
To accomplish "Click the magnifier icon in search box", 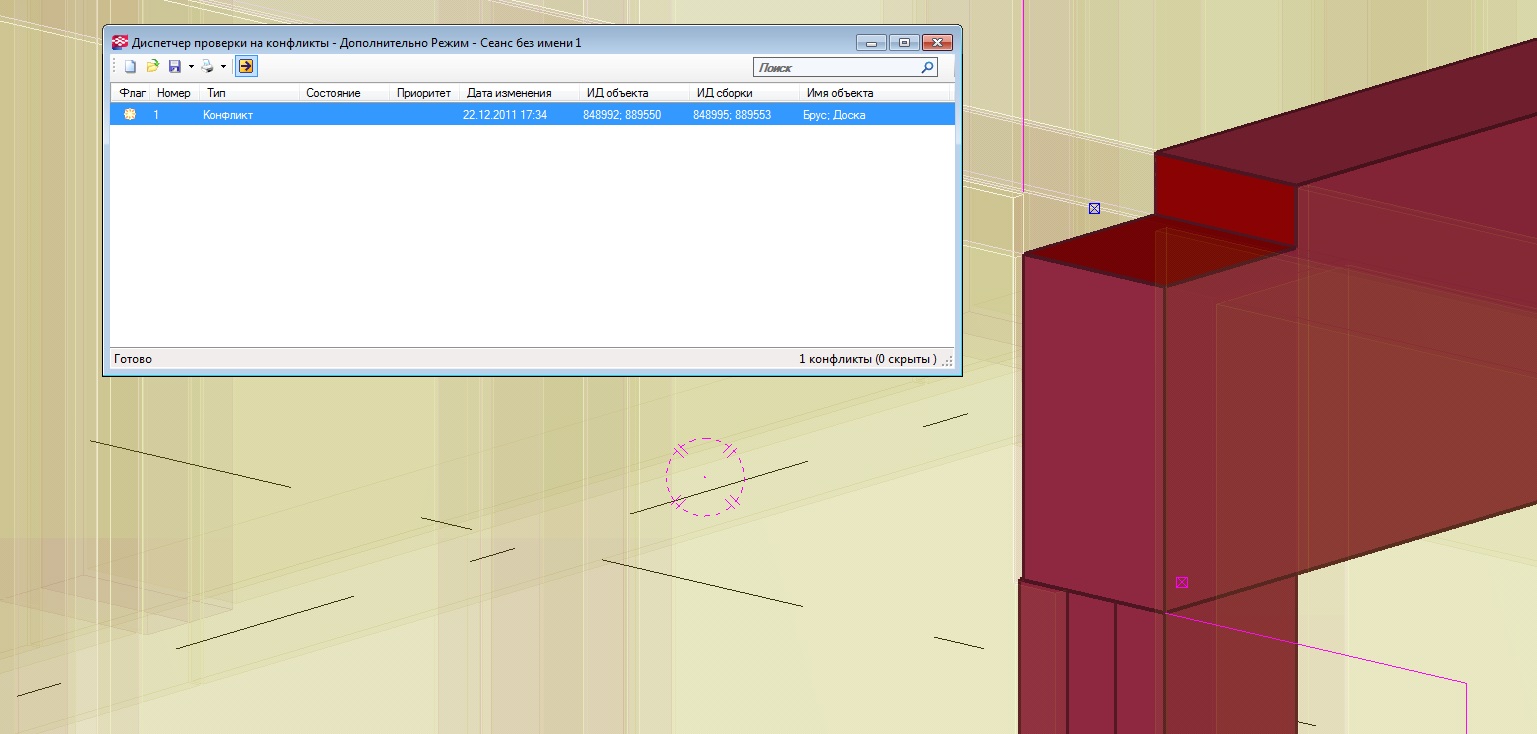I will pyautogui.click(x=927, y=68).
